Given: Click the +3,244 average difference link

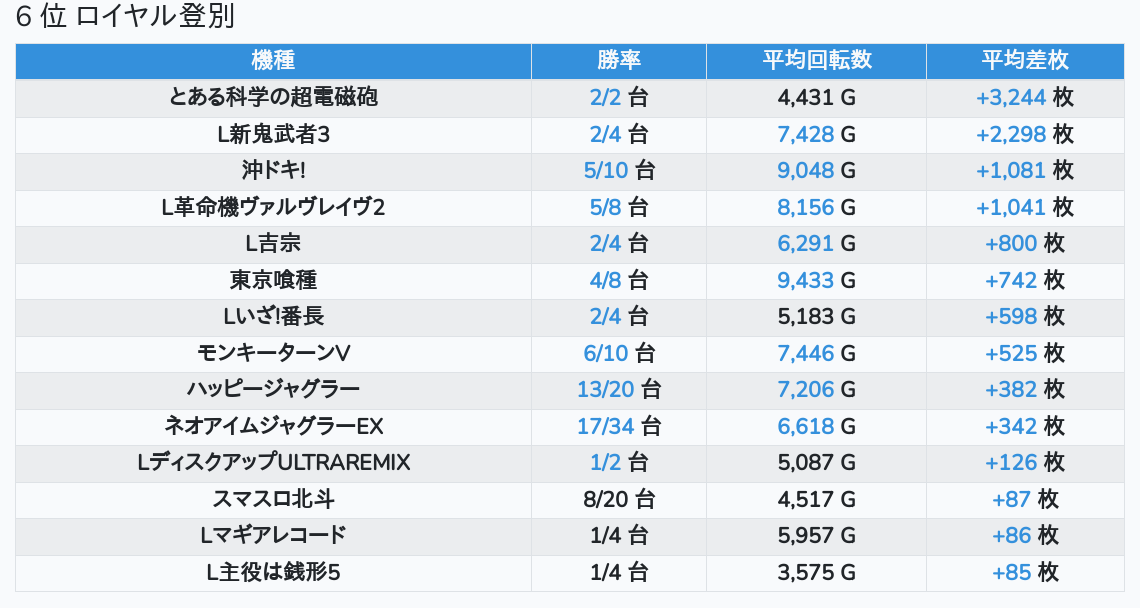Looking at the screenshot, I should 1010,97.
